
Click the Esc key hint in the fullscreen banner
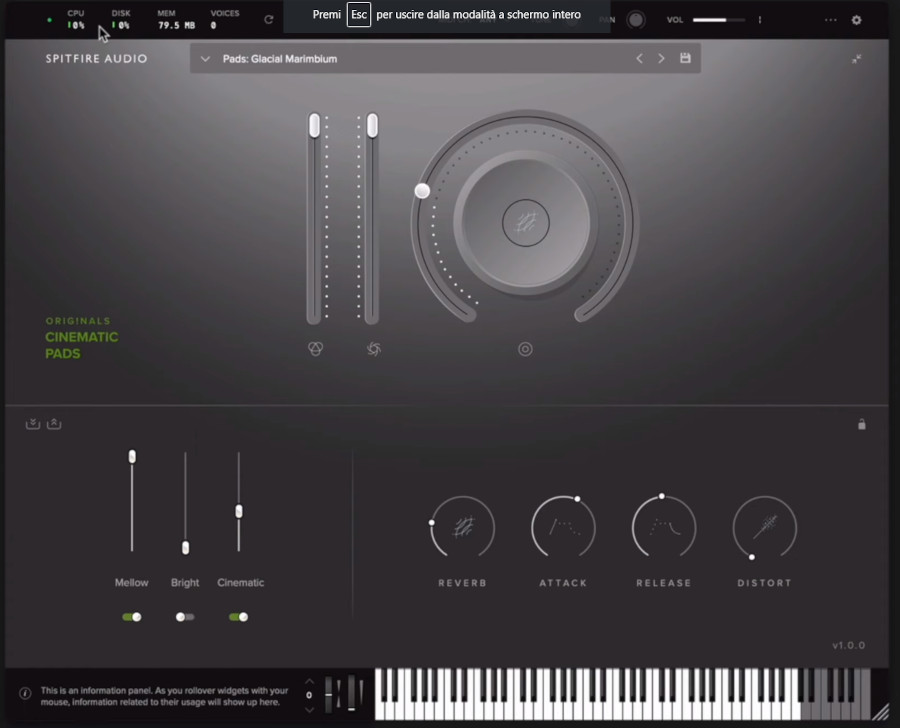(x=359, y=14)
